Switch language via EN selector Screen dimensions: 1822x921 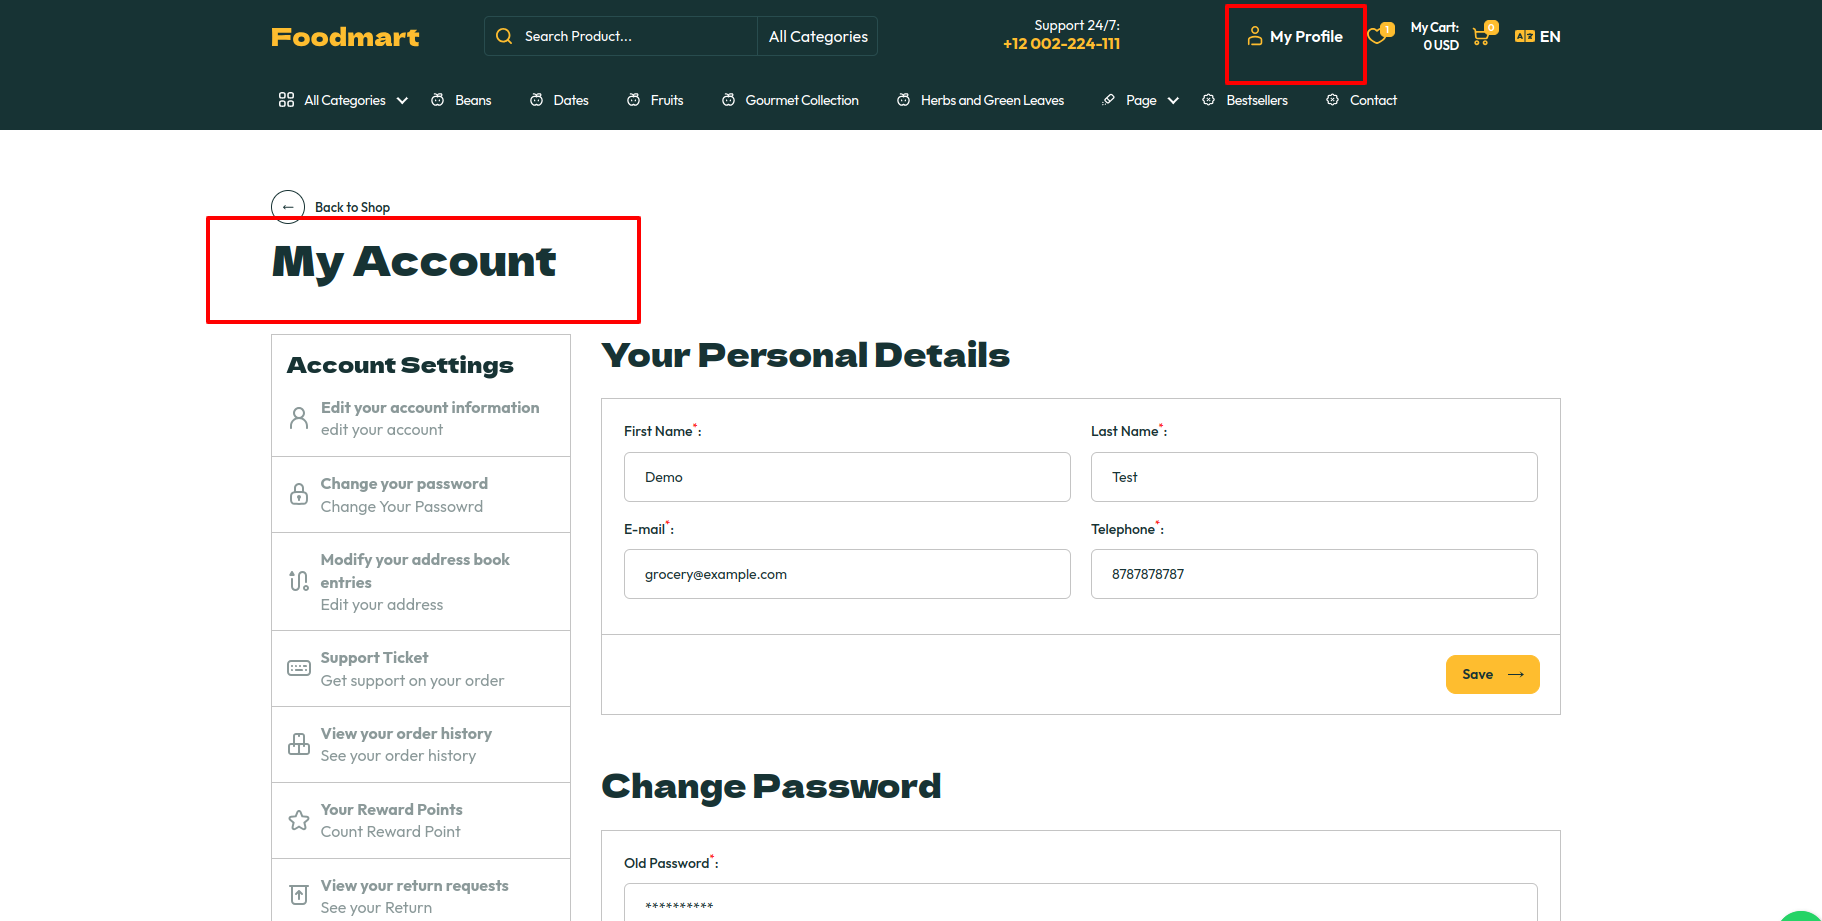point(1549,36)
